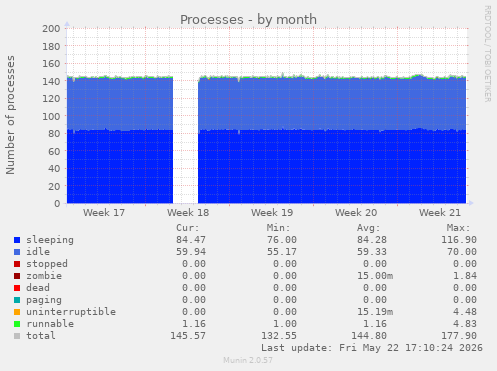Viewport: 497px width, 371px height.
Task: Click the 'total' legend label
Action: click(41, 336)
